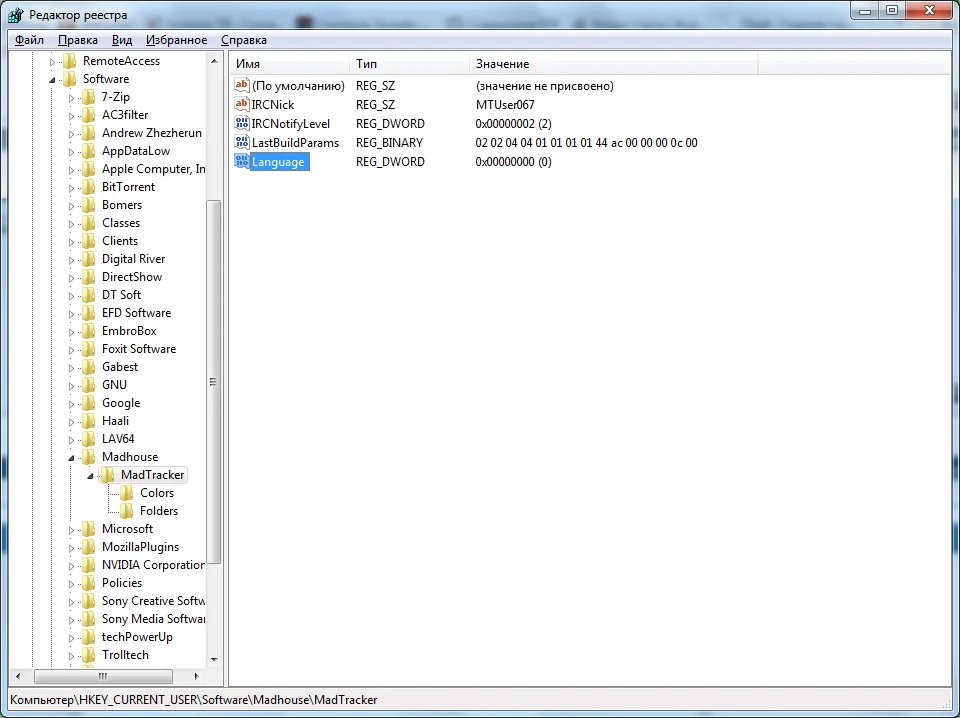Expand the AppDataLow key
960x718 pixels.
point(72,152)
